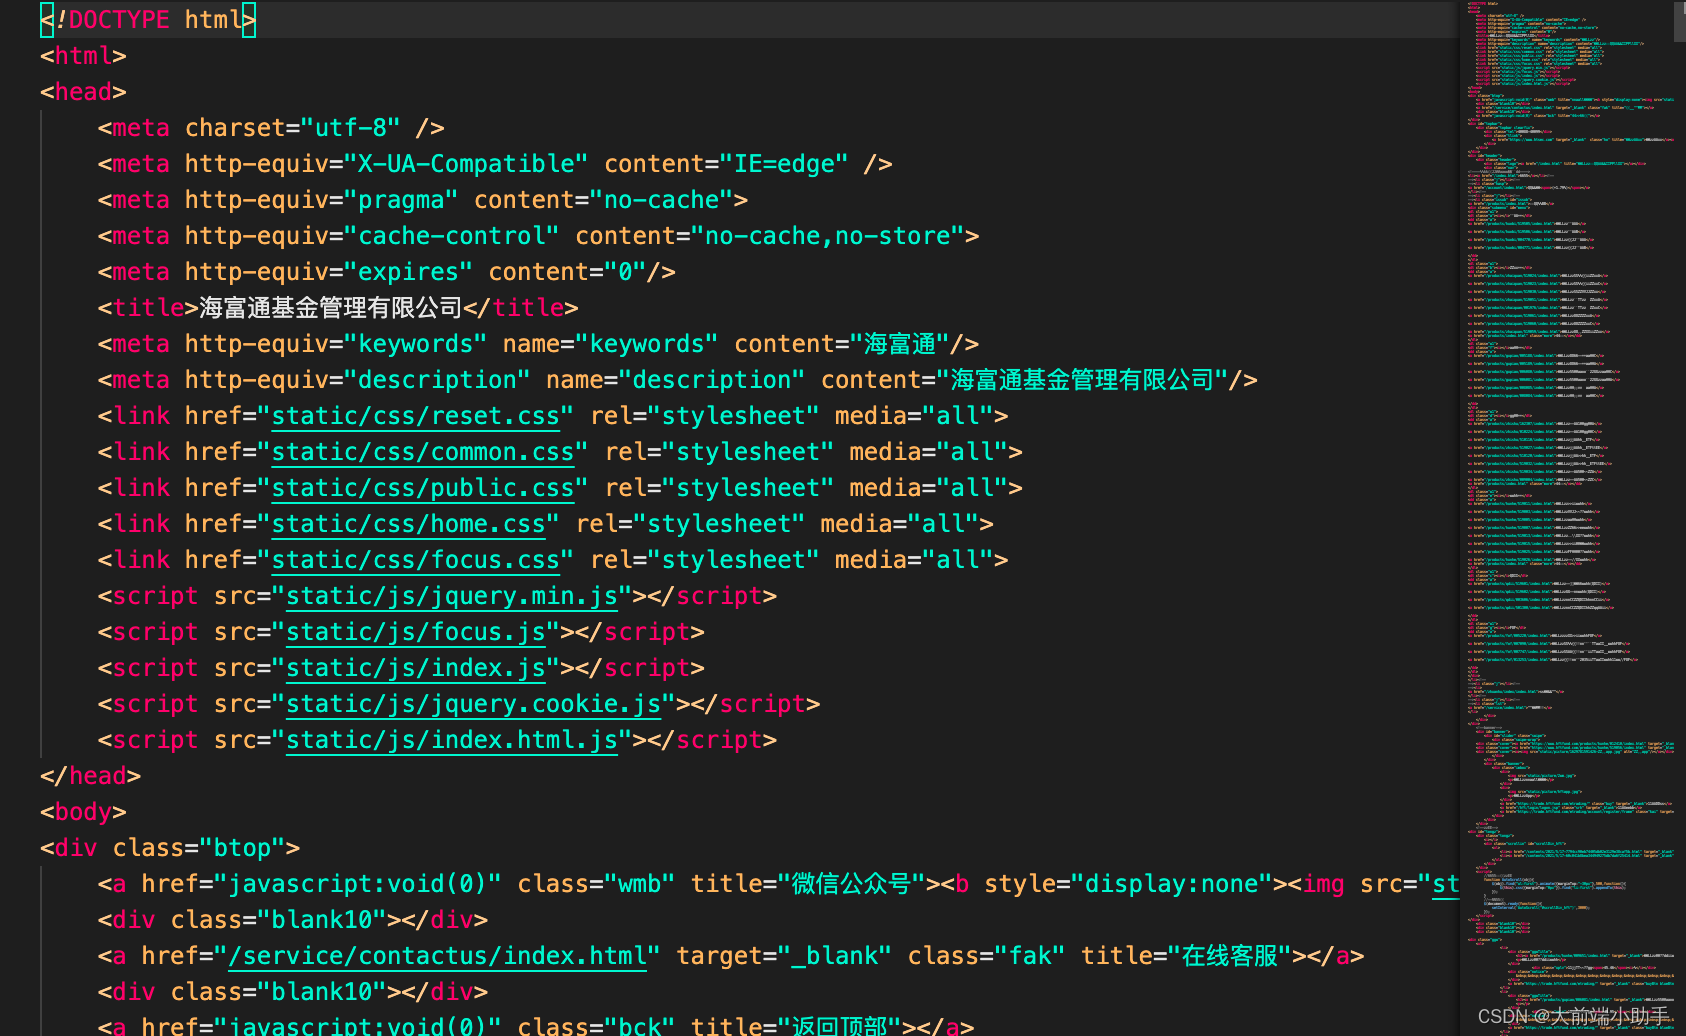1686x1036 pixels.
Task: Click the div class="btop" line
Action: (x=170, y=848)
